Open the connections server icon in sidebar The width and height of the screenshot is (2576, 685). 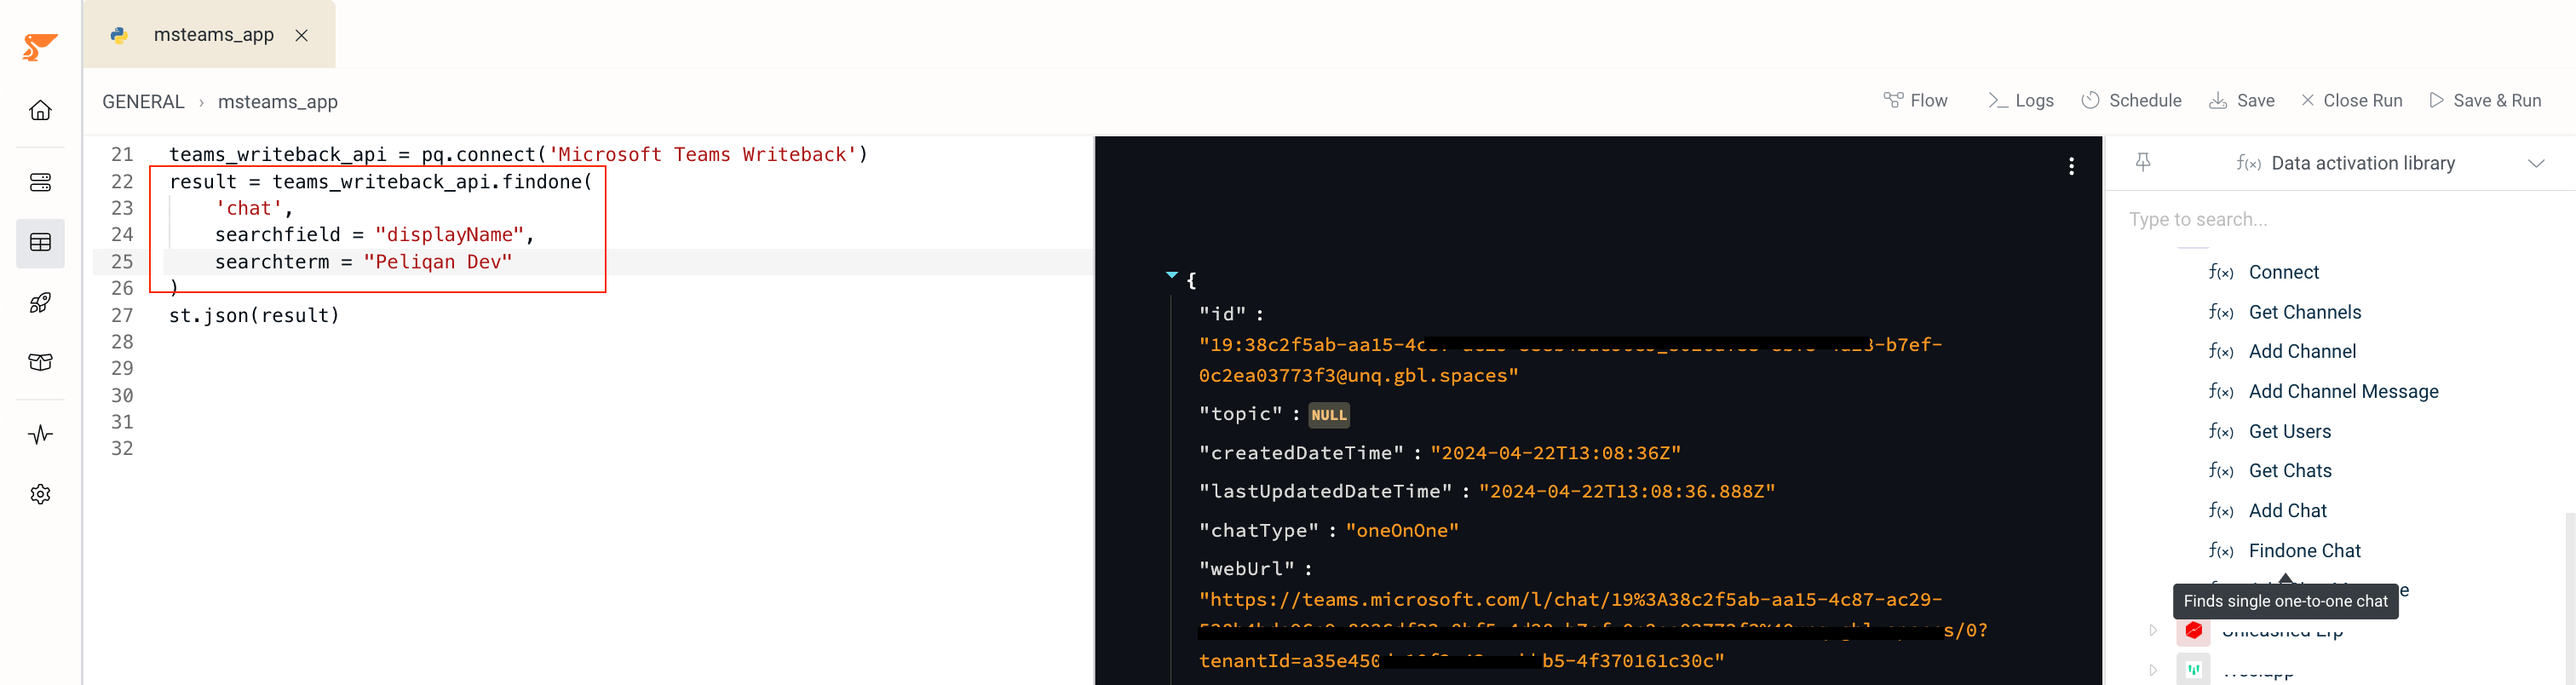point(40,182)
